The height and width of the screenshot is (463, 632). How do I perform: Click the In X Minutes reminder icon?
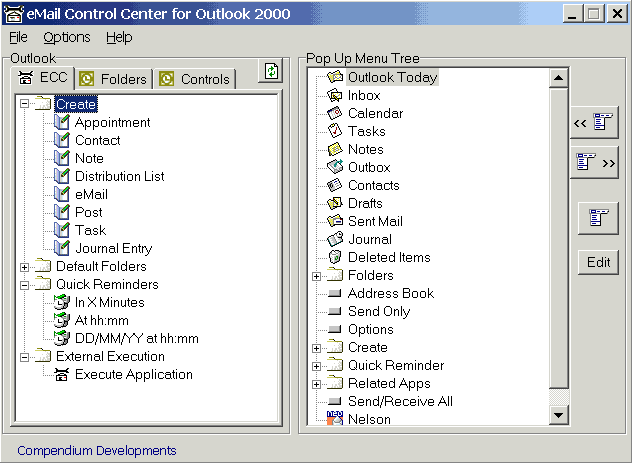click(x=62, y=302)
